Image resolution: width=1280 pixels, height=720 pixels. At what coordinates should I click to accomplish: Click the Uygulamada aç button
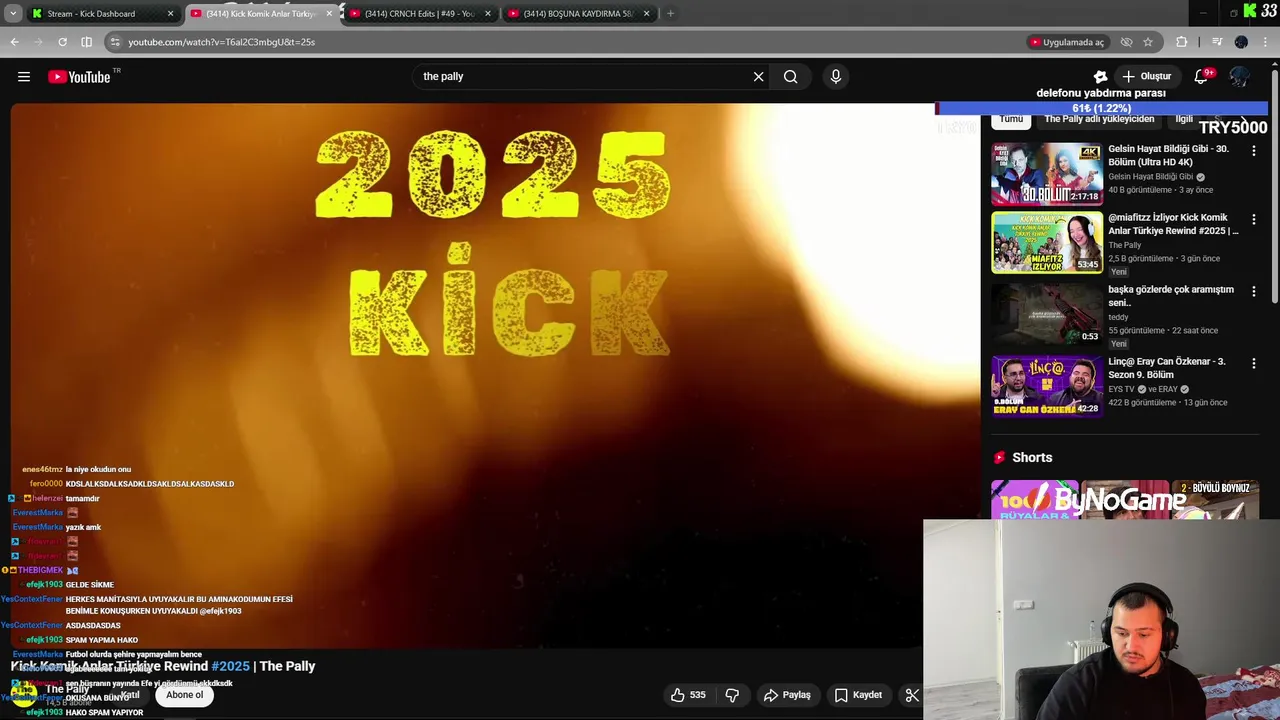coord(1066,42)
